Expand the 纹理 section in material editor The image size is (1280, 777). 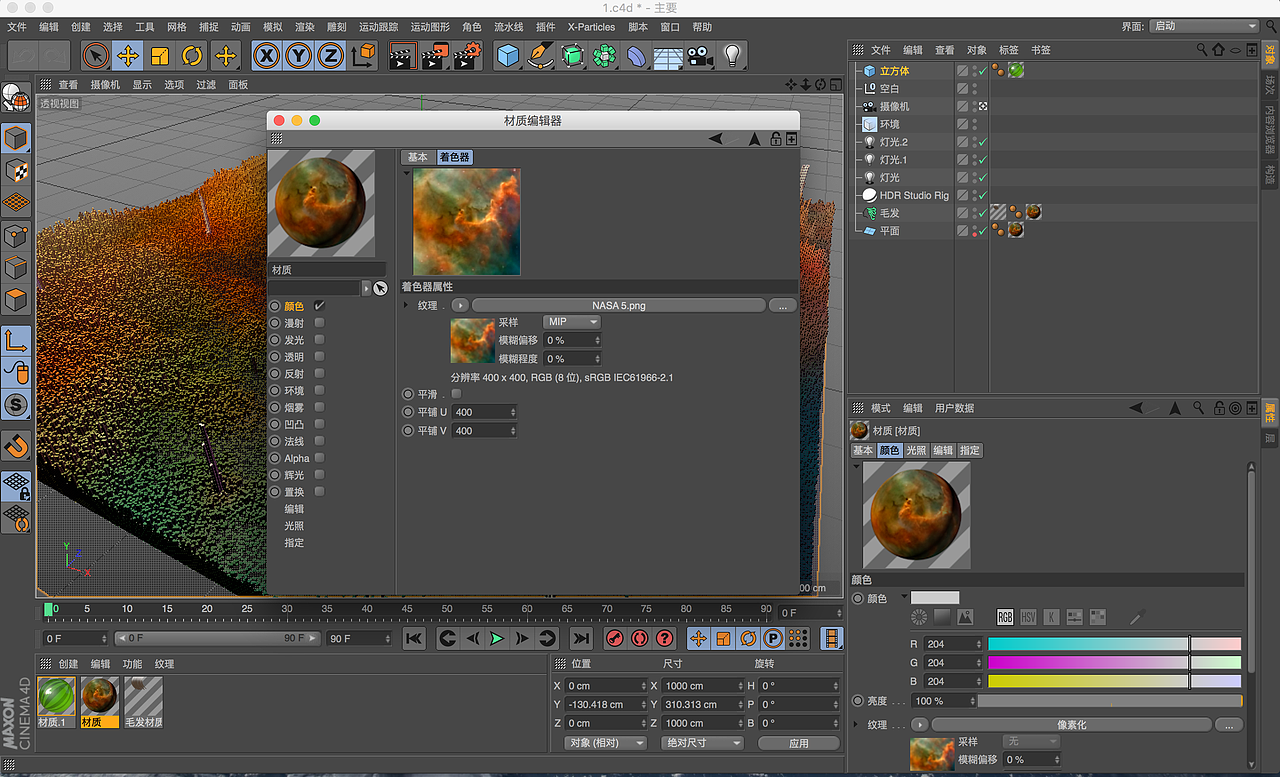tap(406, 305)
